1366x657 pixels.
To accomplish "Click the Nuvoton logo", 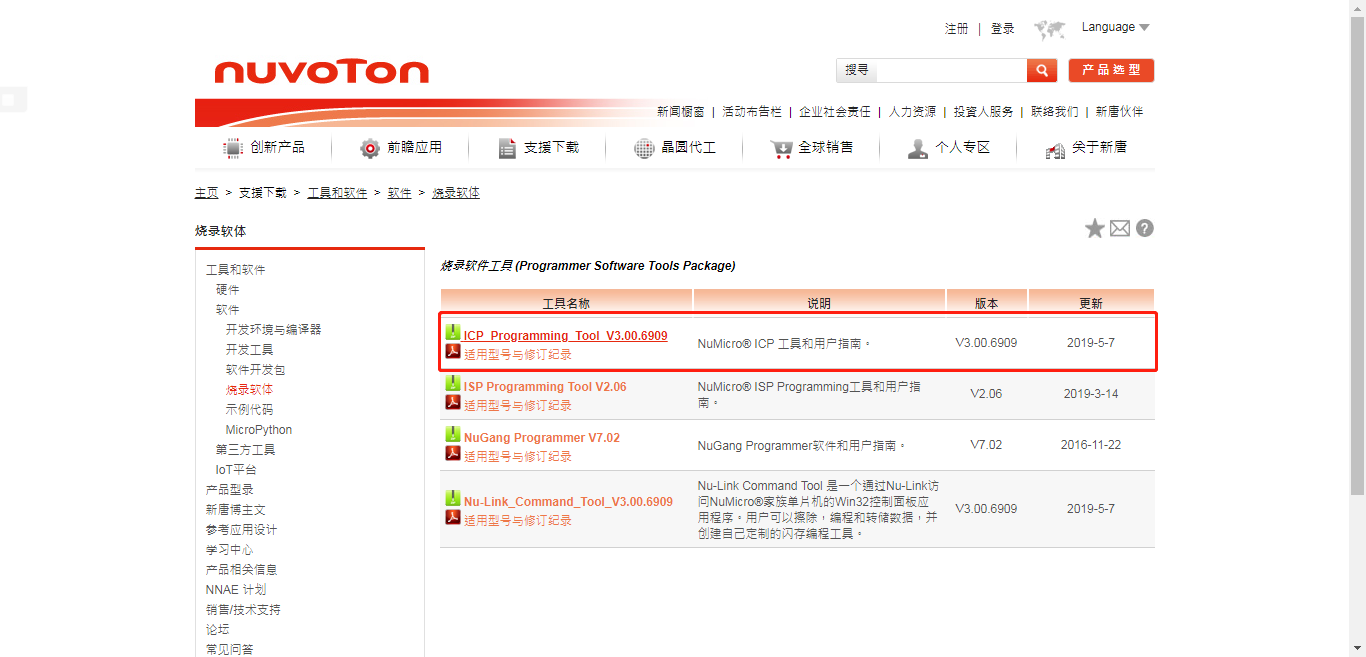I will (x=321, y=72).
